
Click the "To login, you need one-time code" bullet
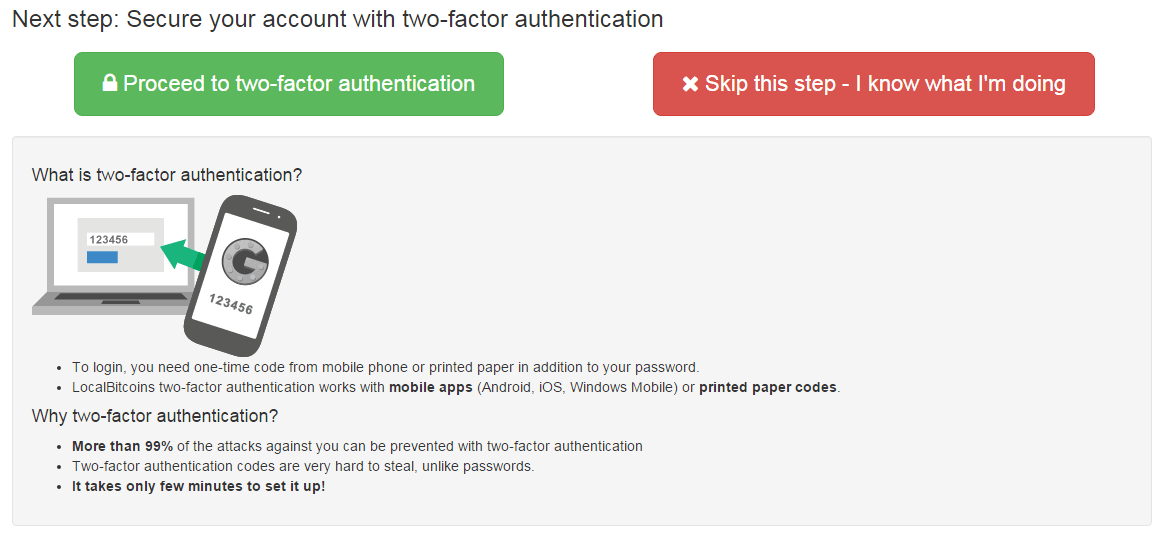click(385, 367)
